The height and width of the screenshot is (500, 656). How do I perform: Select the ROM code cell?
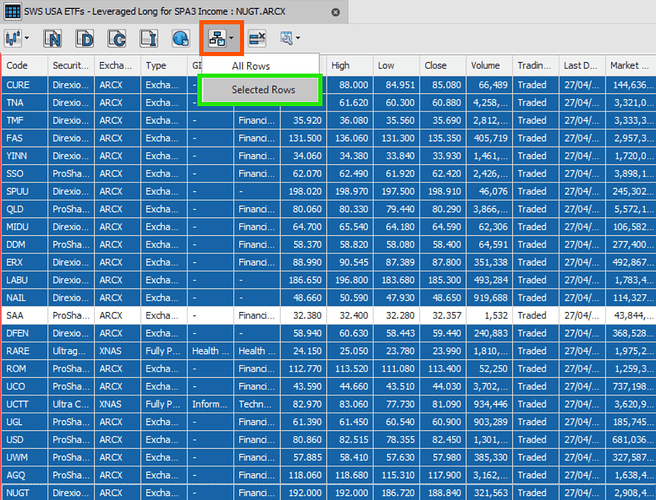pos(25,369)
